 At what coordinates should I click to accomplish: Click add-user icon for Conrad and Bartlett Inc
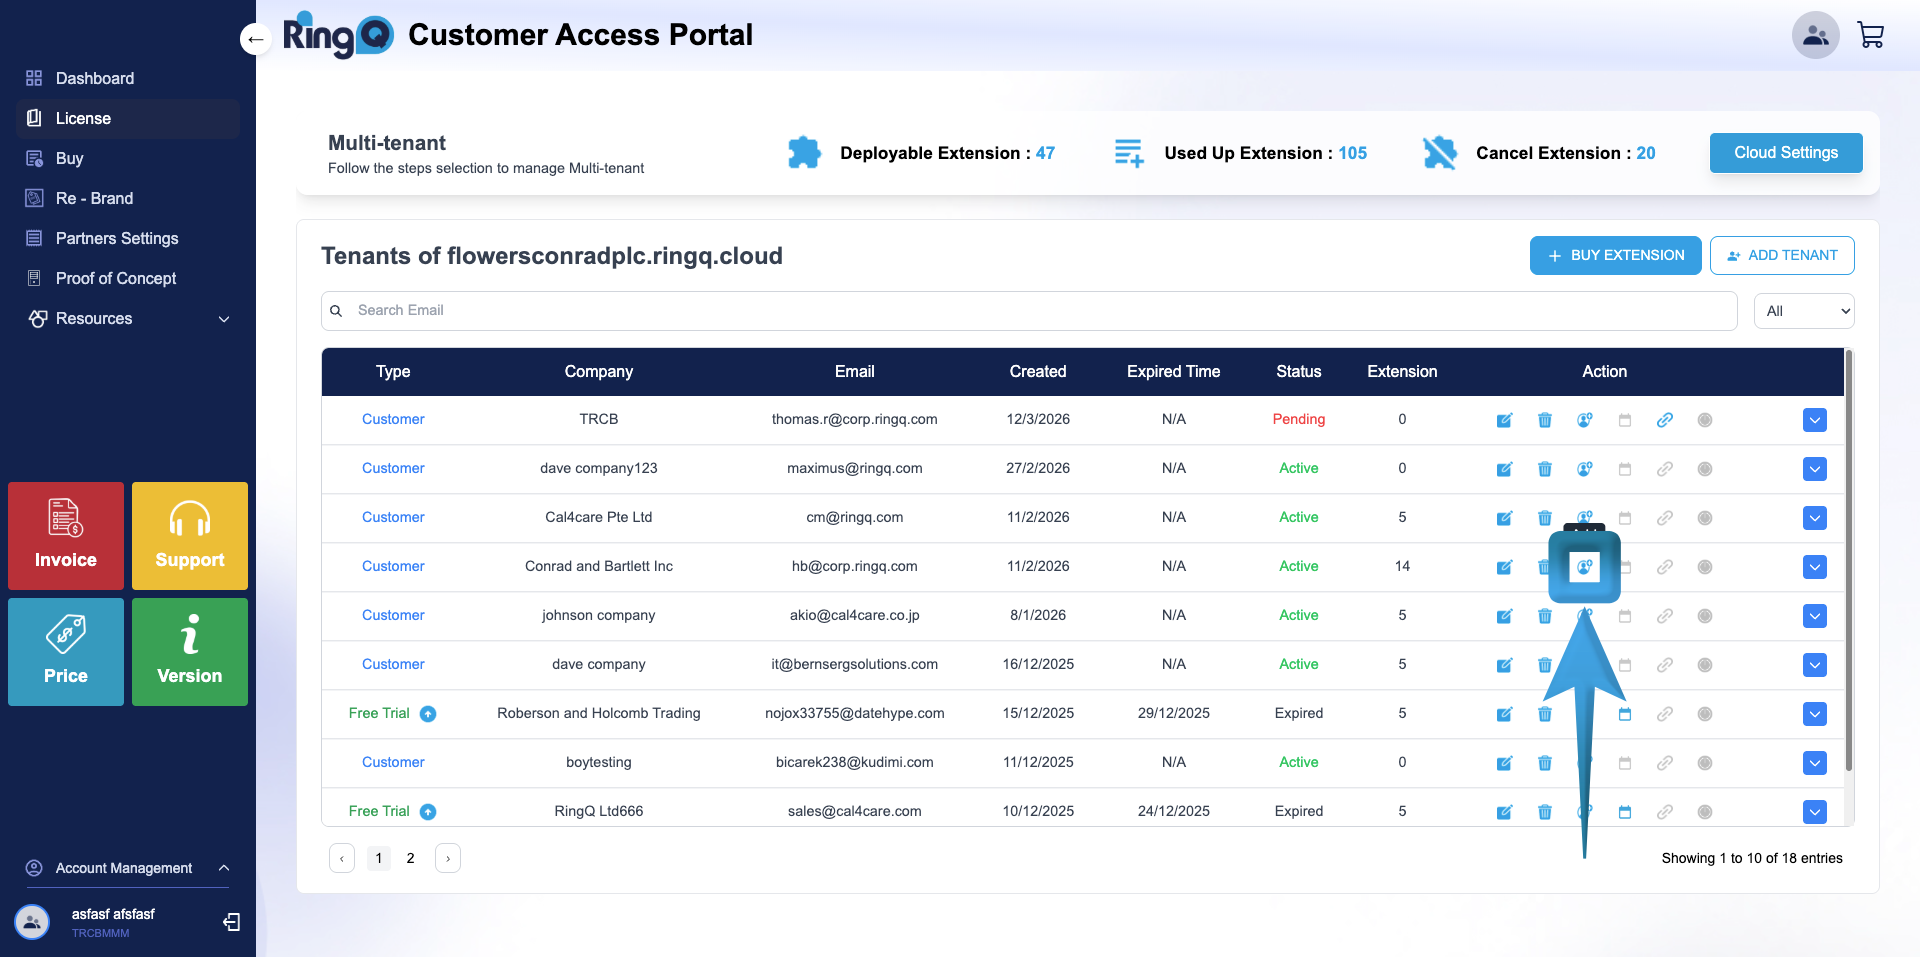coord(1584,567)
